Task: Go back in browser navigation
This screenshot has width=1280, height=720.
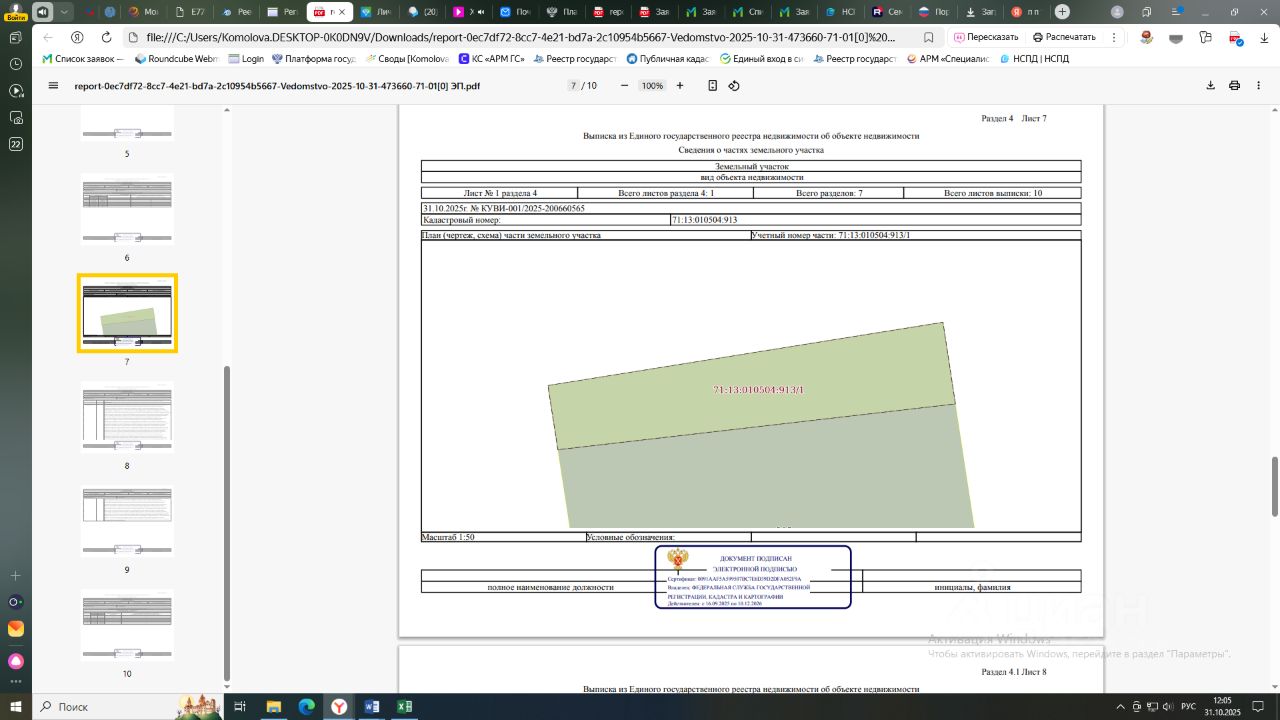Action: 47,37
